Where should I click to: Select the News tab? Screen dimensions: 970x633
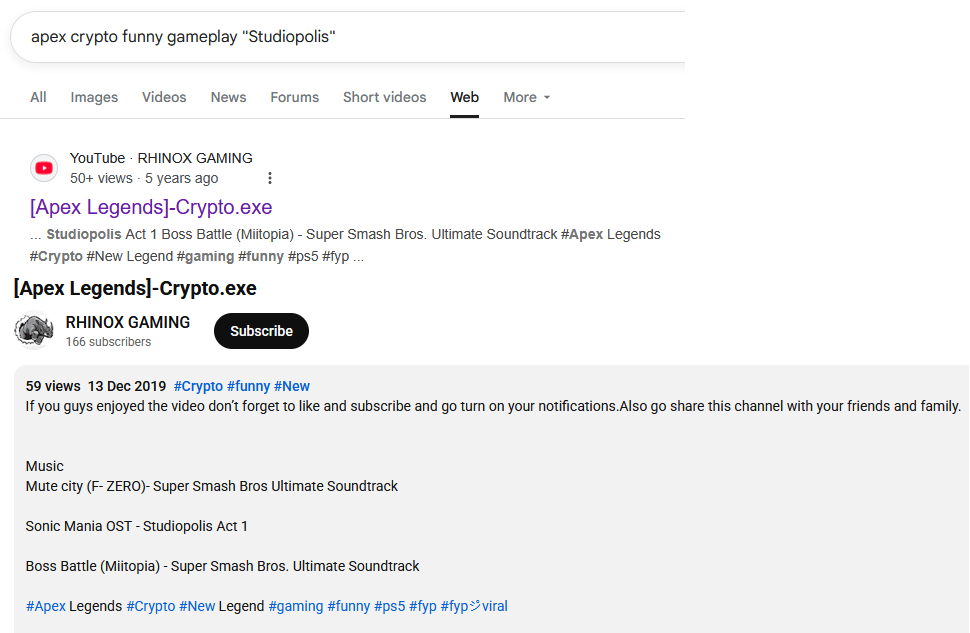tap(228, 97)
